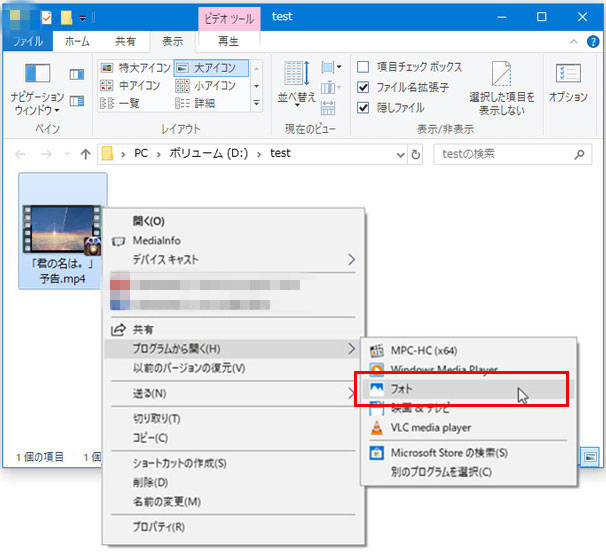Open the group-by dropdown icon
Viewport: 606px width, 552px height.
click(331, 68)
